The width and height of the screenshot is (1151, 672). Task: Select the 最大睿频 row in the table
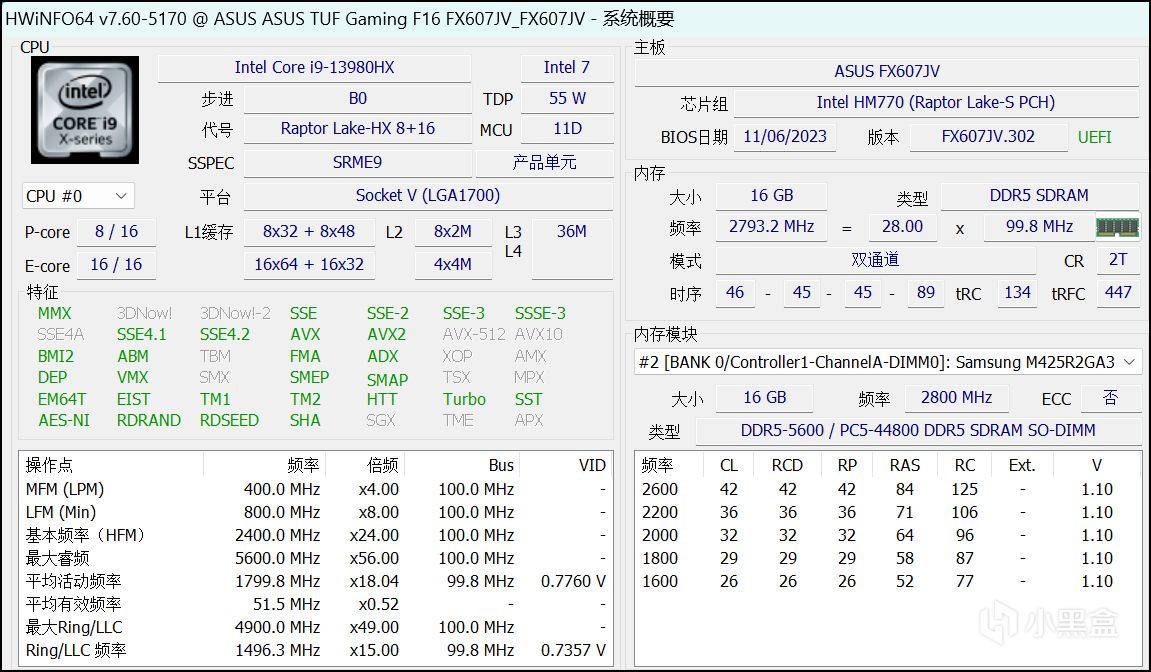pos(315,558)
